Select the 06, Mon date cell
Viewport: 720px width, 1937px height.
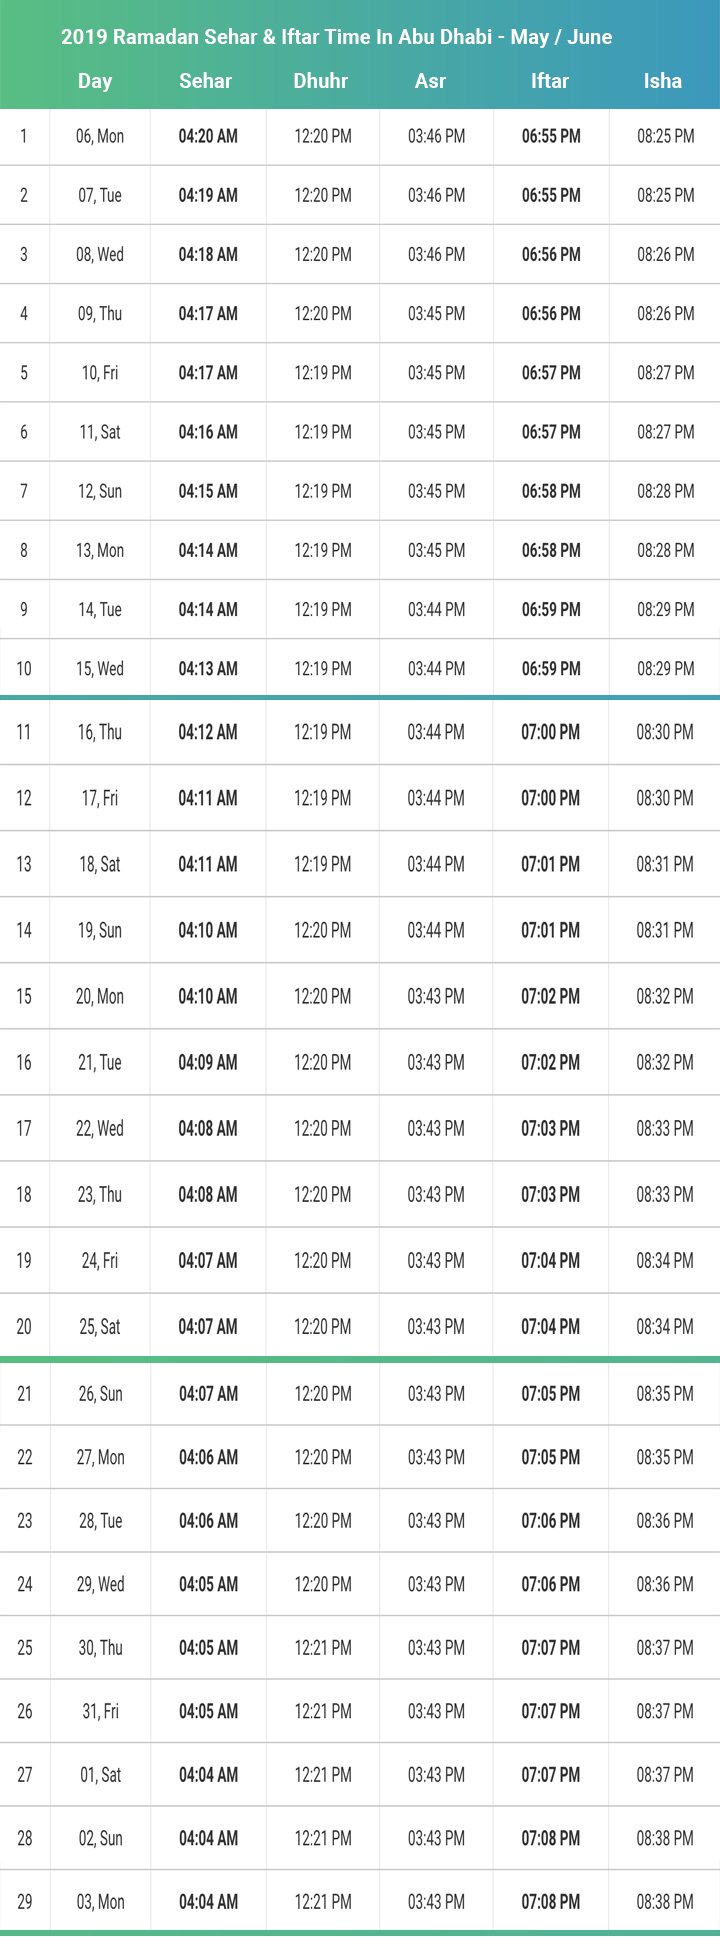[x=100, y=137]
